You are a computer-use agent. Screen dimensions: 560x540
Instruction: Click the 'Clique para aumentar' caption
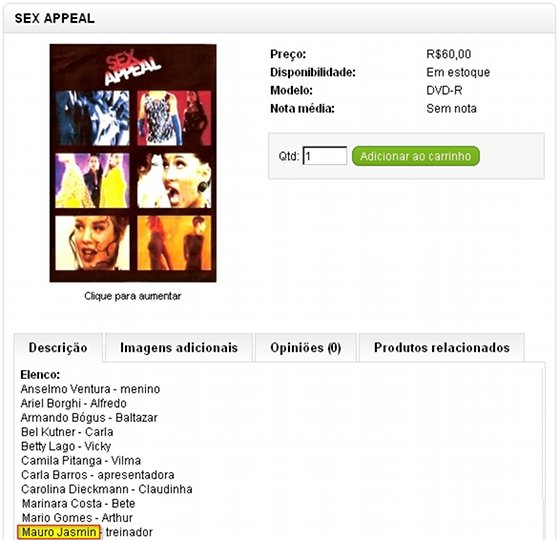click(x=133, y=296)
